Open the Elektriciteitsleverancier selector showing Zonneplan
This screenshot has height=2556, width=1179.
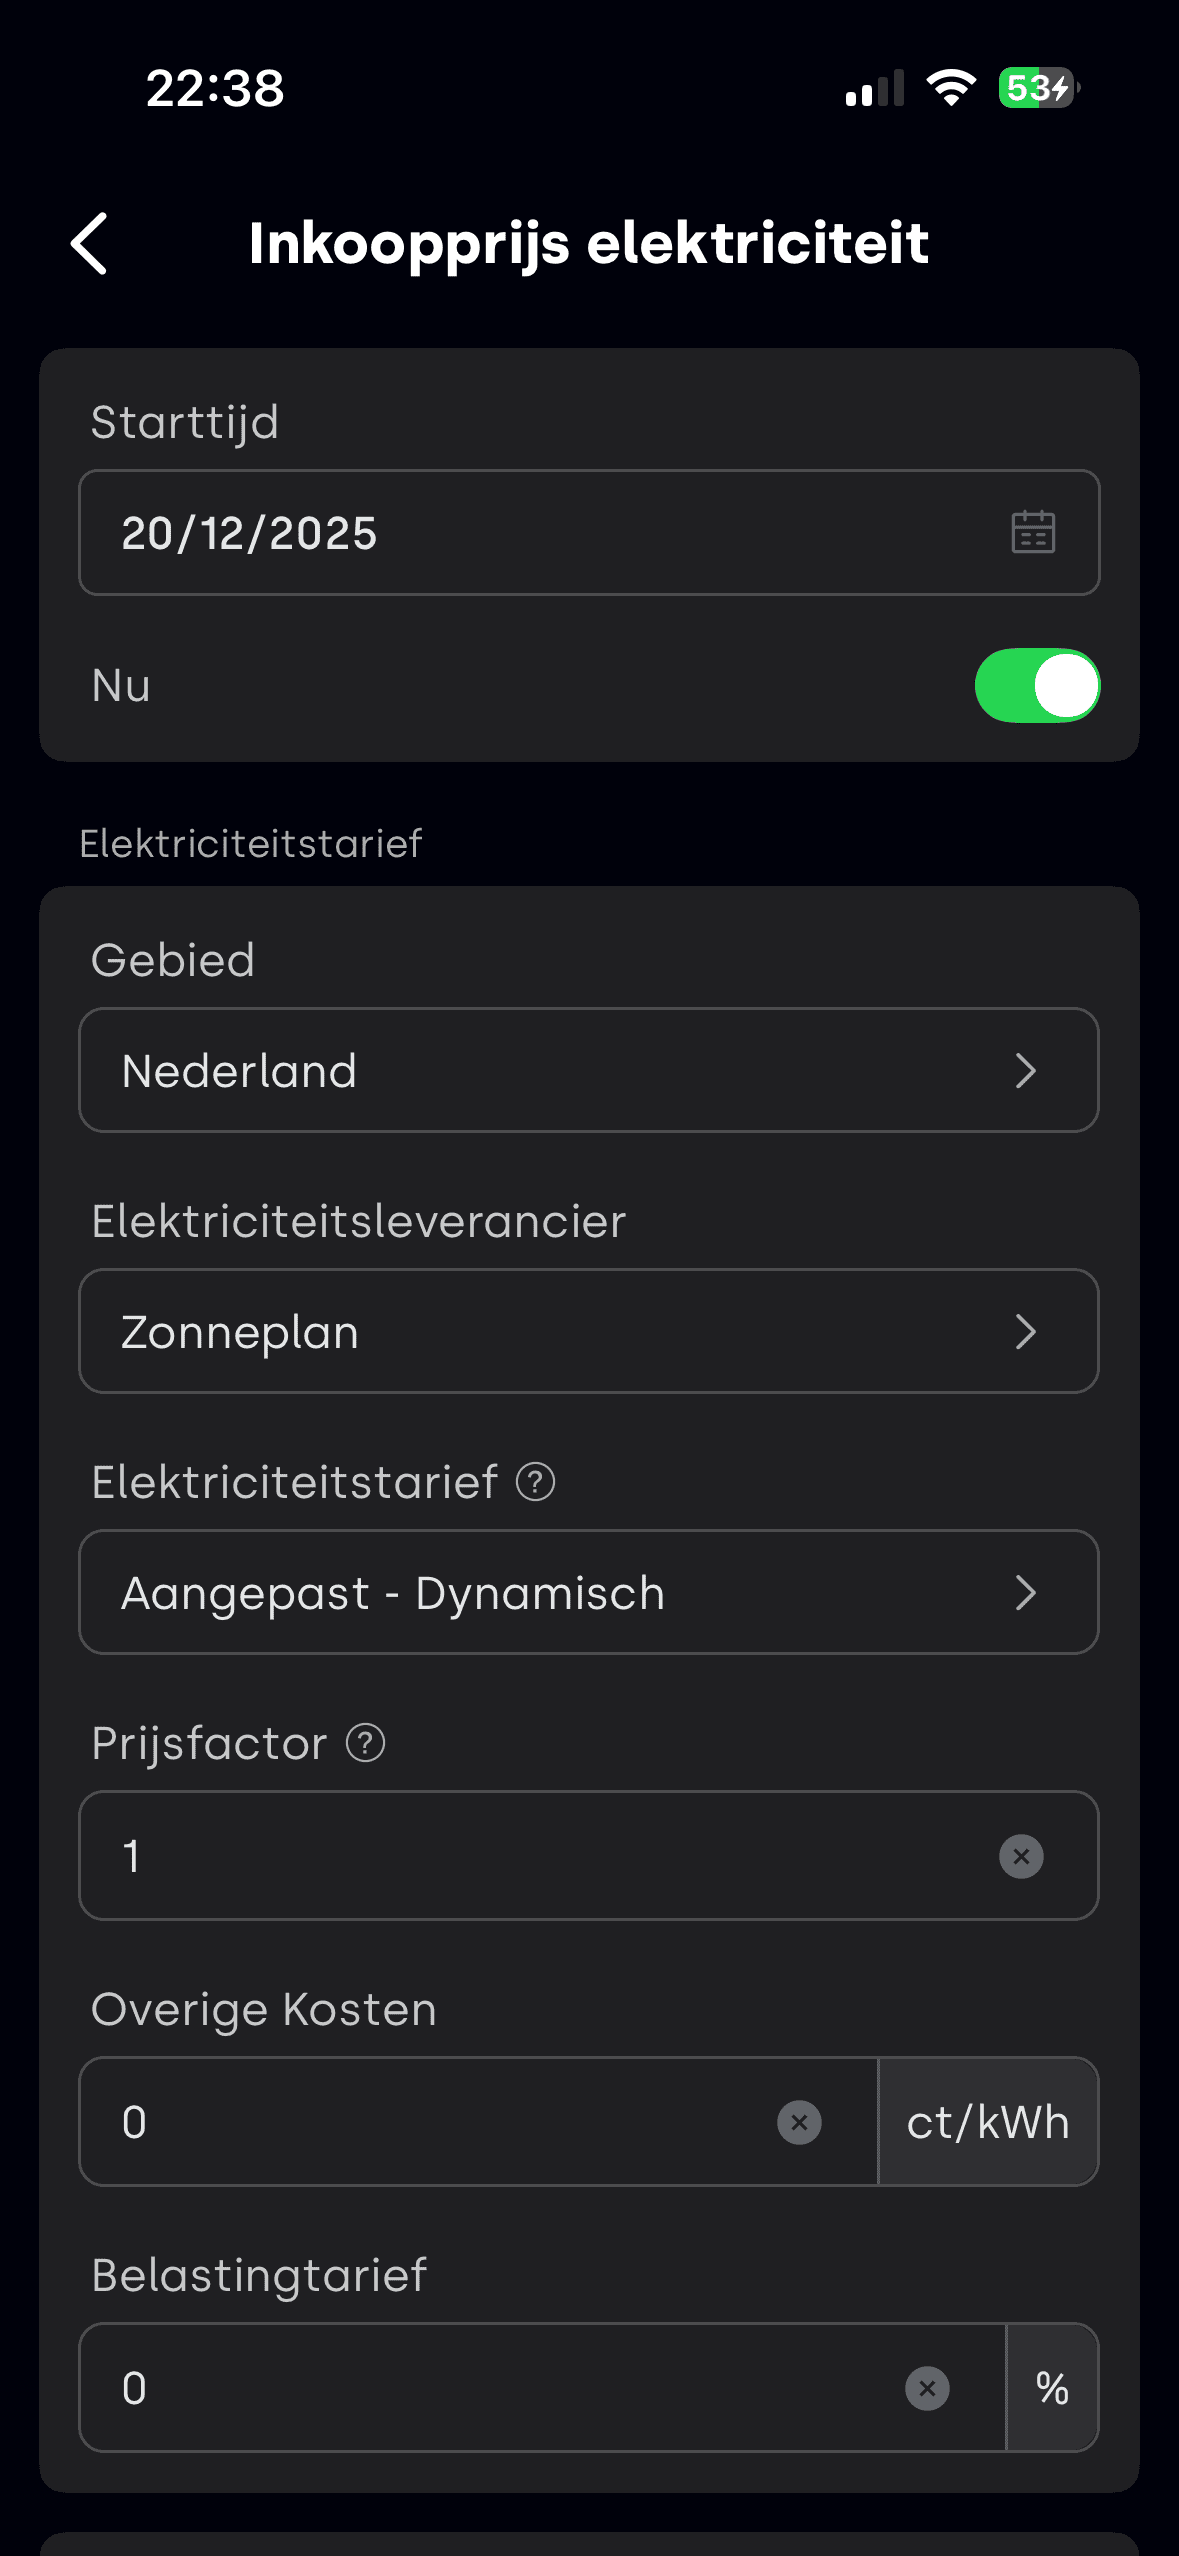(x=588, y=1331)
